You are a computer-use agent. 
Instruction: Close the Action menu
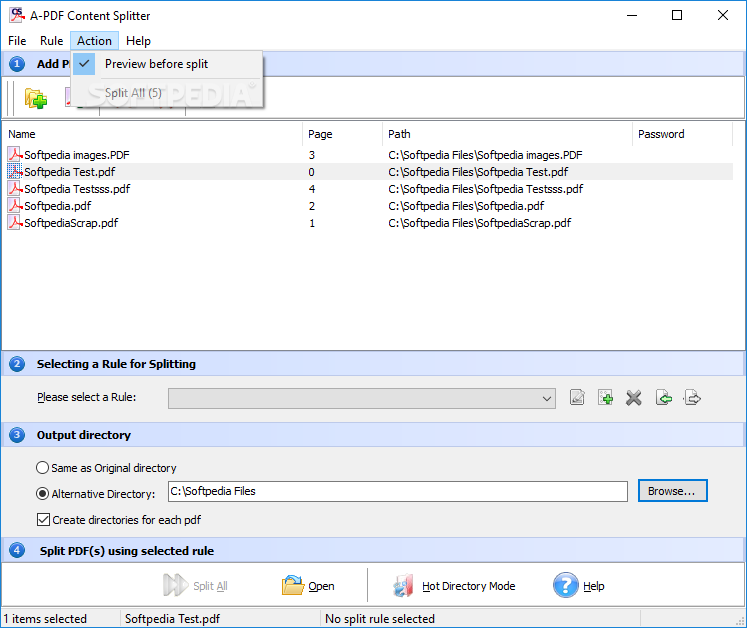pyautogui.click(x=94, y=41)
